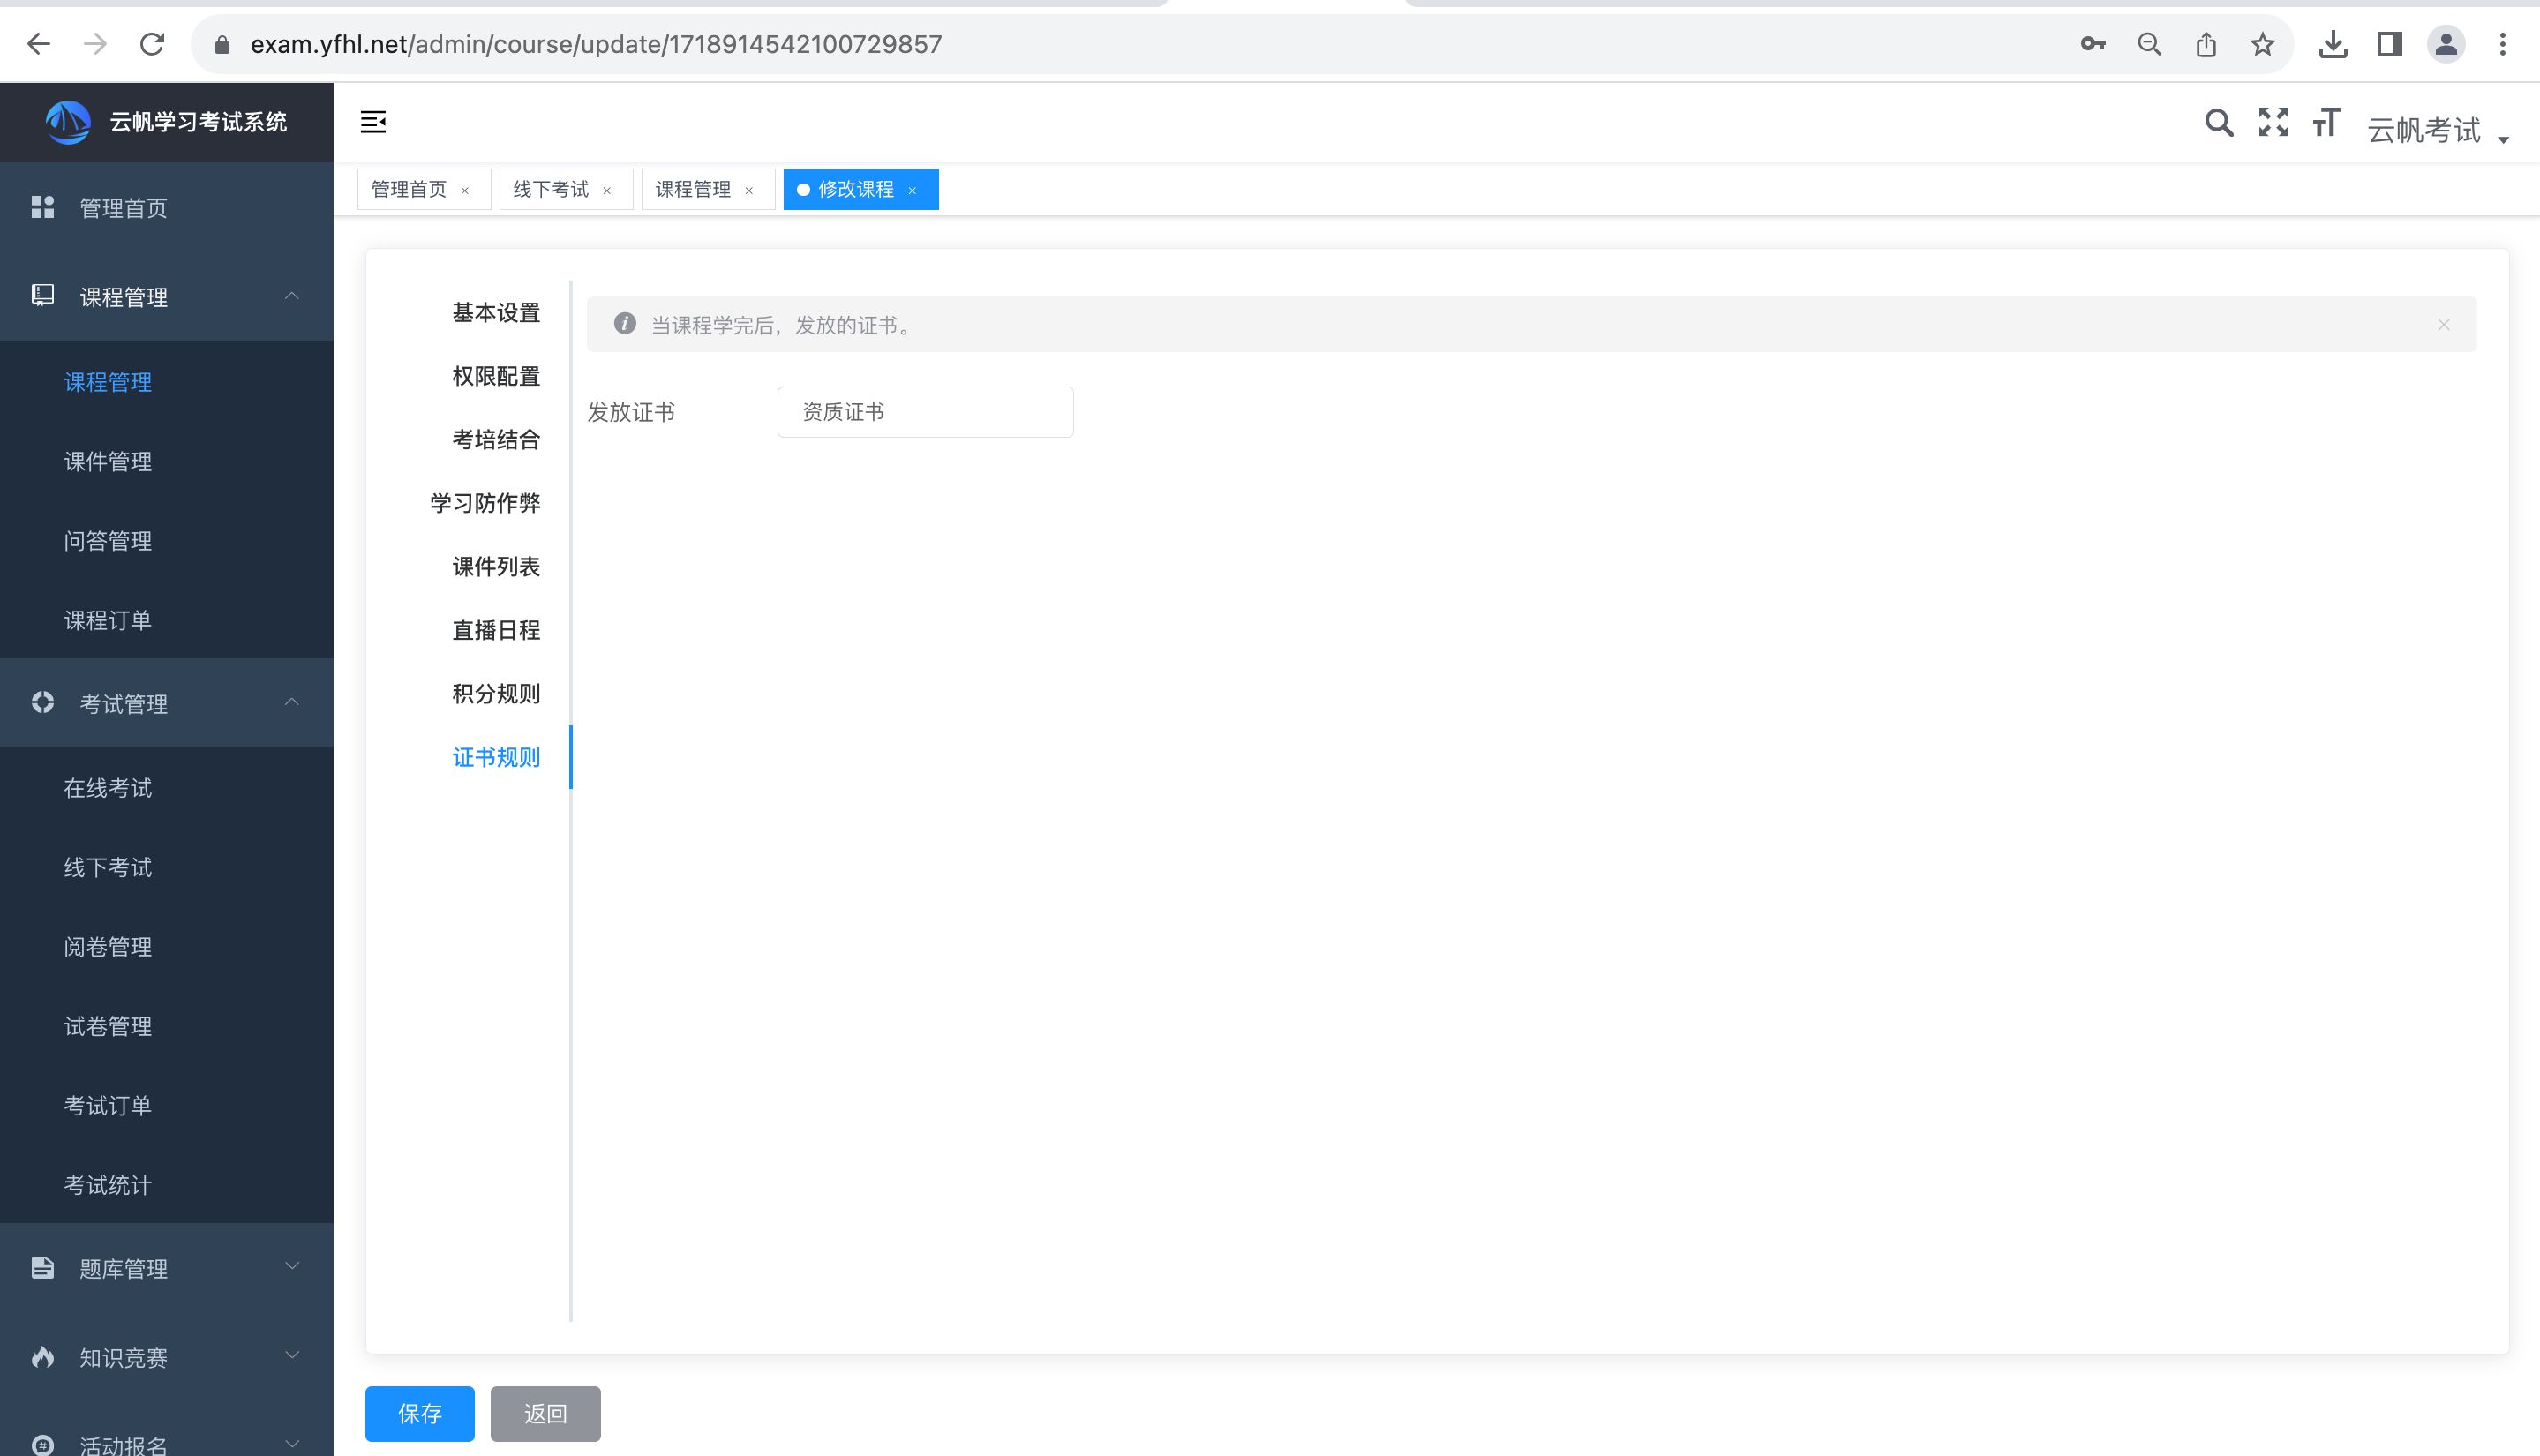Click the 活动报名 icon in sidebar
2540x1456 pixels.
(43, 1445)
